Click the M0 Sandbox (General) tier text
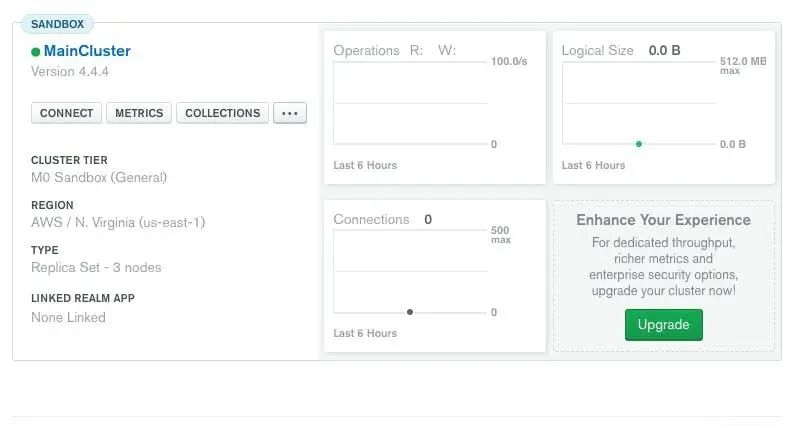Image resolution: width=797 pixels, height=426 pixels. pos(99,177)
